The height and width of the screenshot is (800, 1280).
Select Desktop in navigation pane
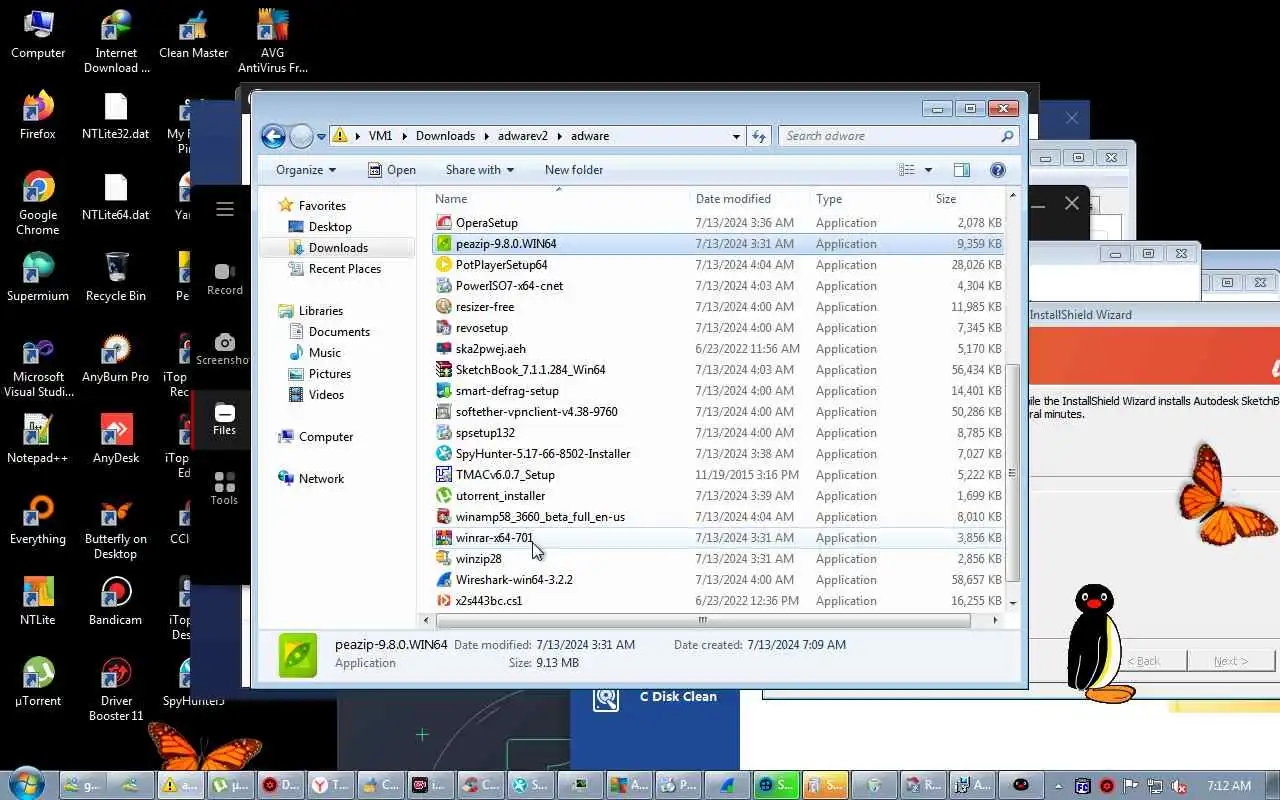coord(330,227)
